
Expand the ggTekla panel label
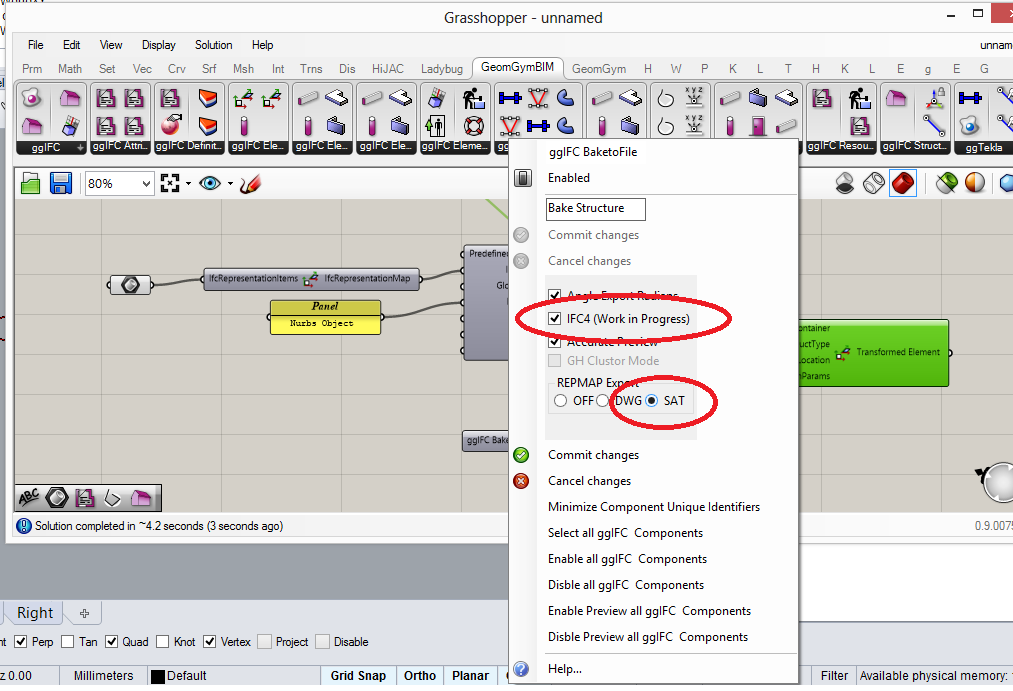click(983, 148)
